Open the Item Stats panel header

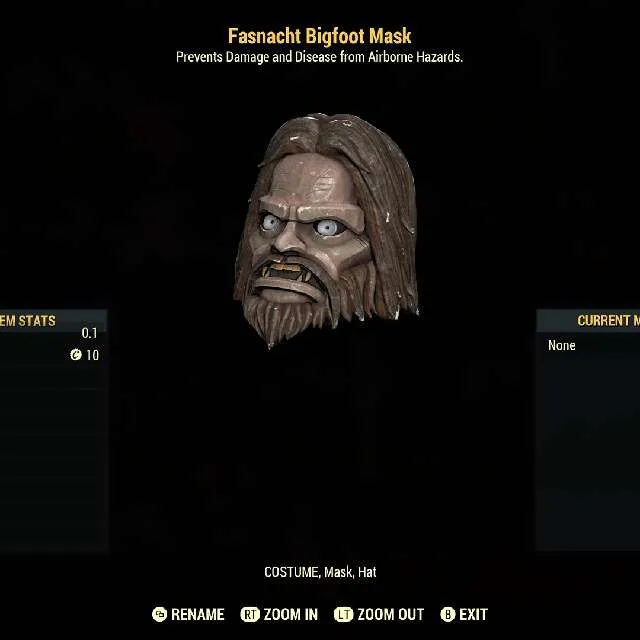[53, 320]
